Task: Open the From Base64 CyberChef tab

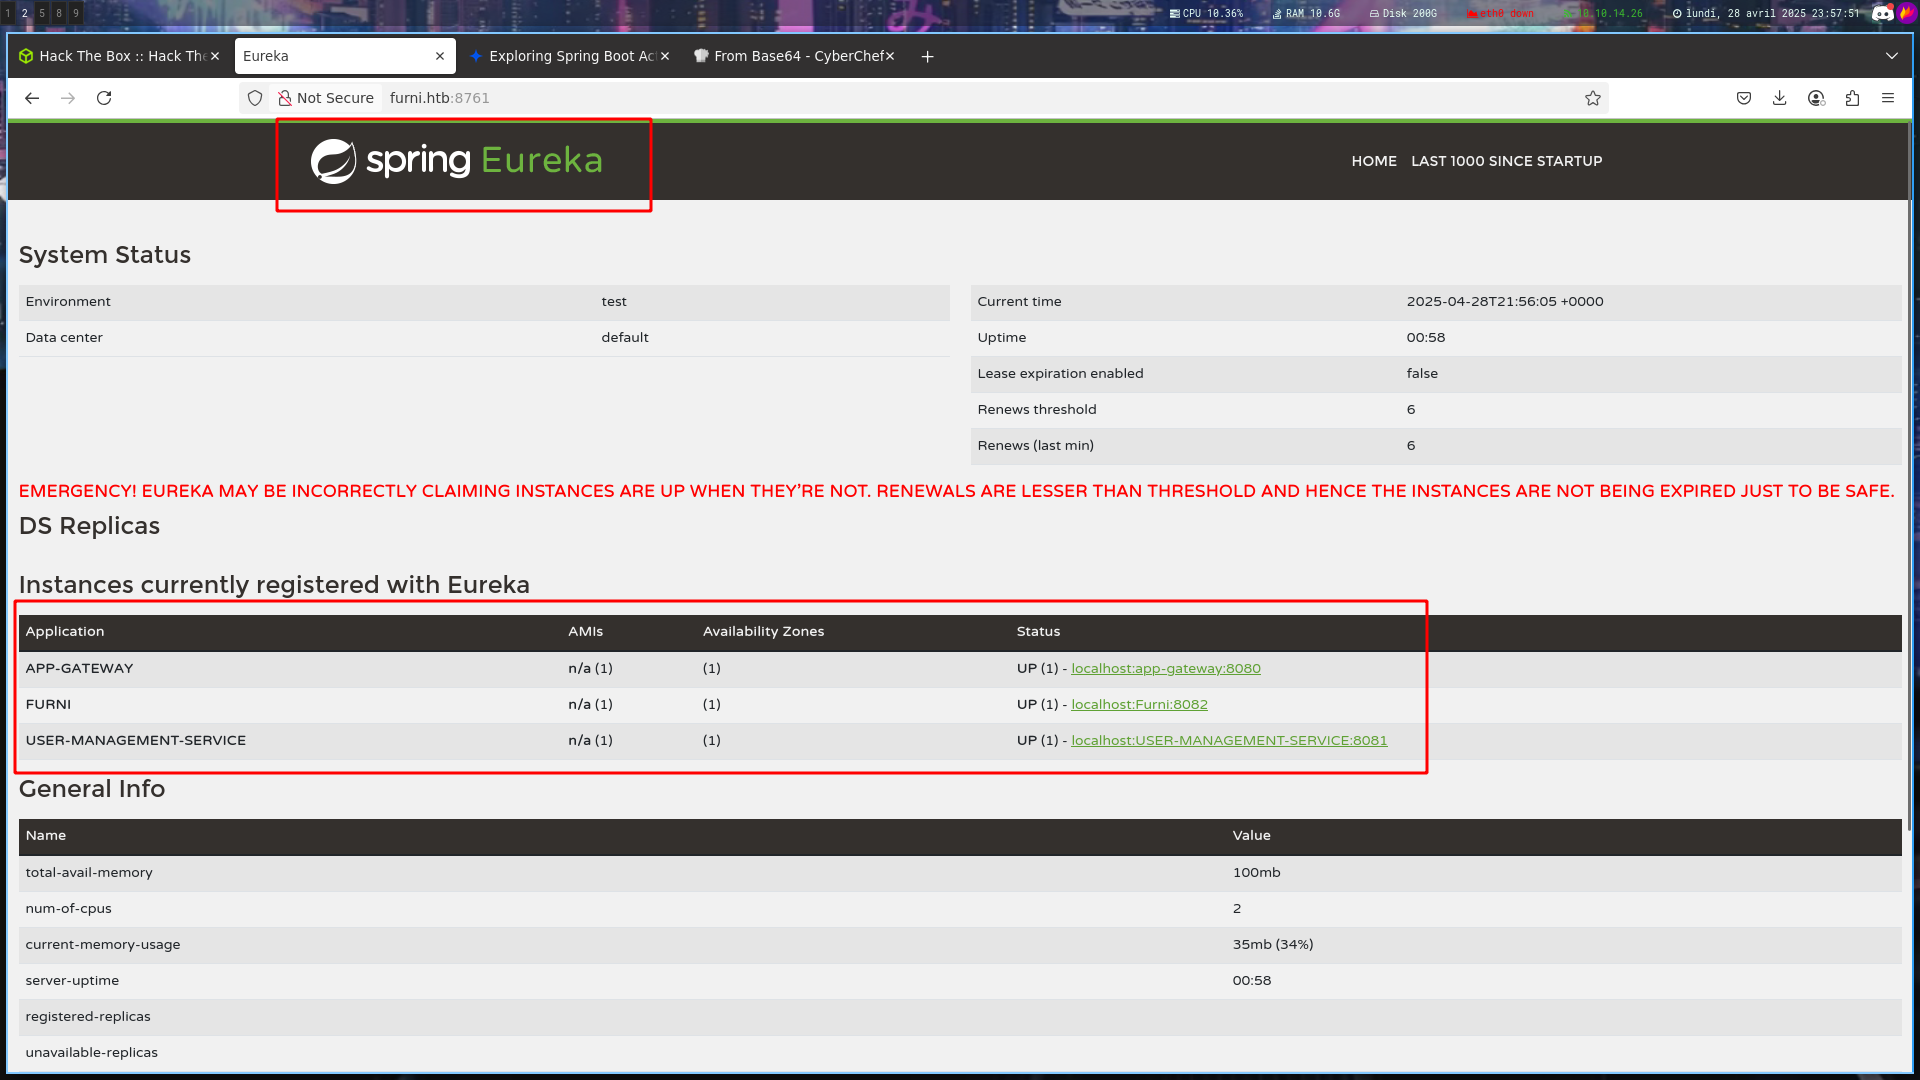Action: click(x=792, y=56)
